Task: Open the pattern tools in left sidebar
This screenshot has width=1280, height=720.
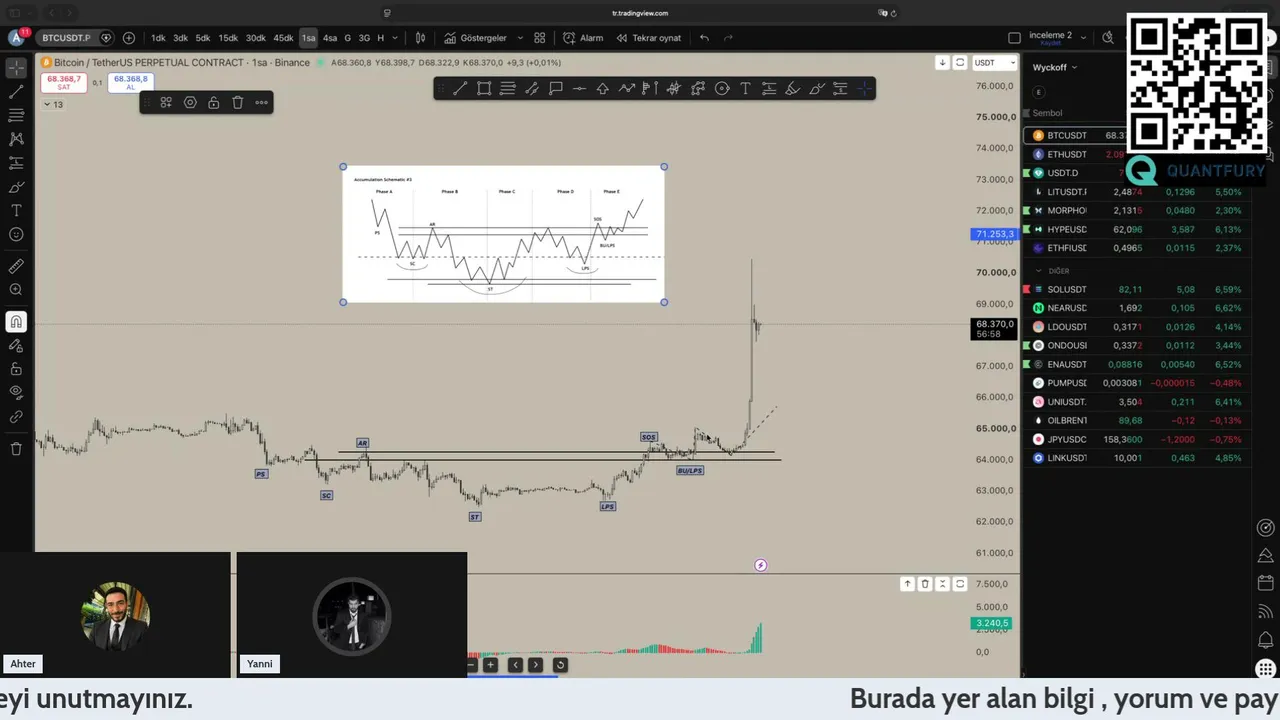Action: [x=16, y=139]
